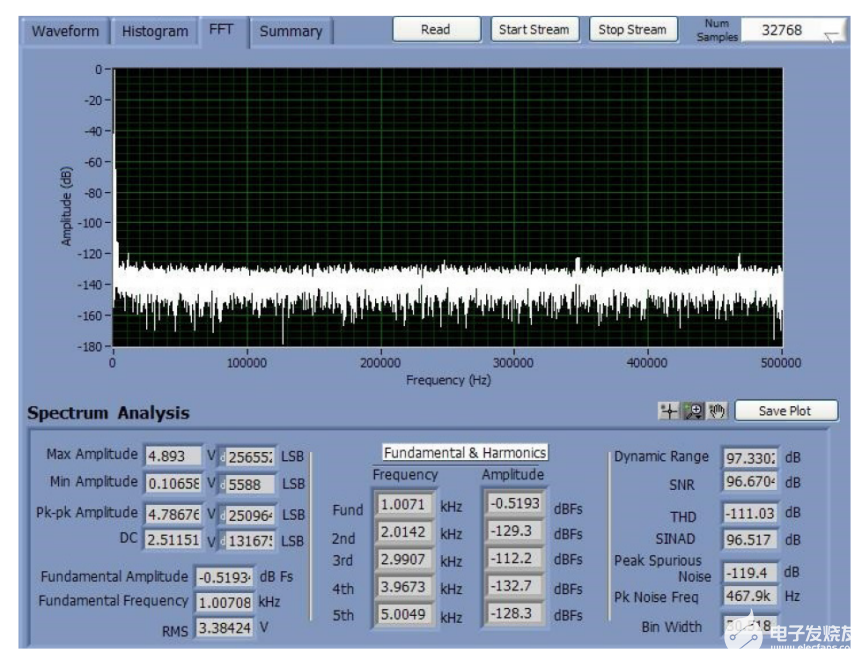Hit the Stop Stream button
Screen dimensions: 864x658
[632, 30]
